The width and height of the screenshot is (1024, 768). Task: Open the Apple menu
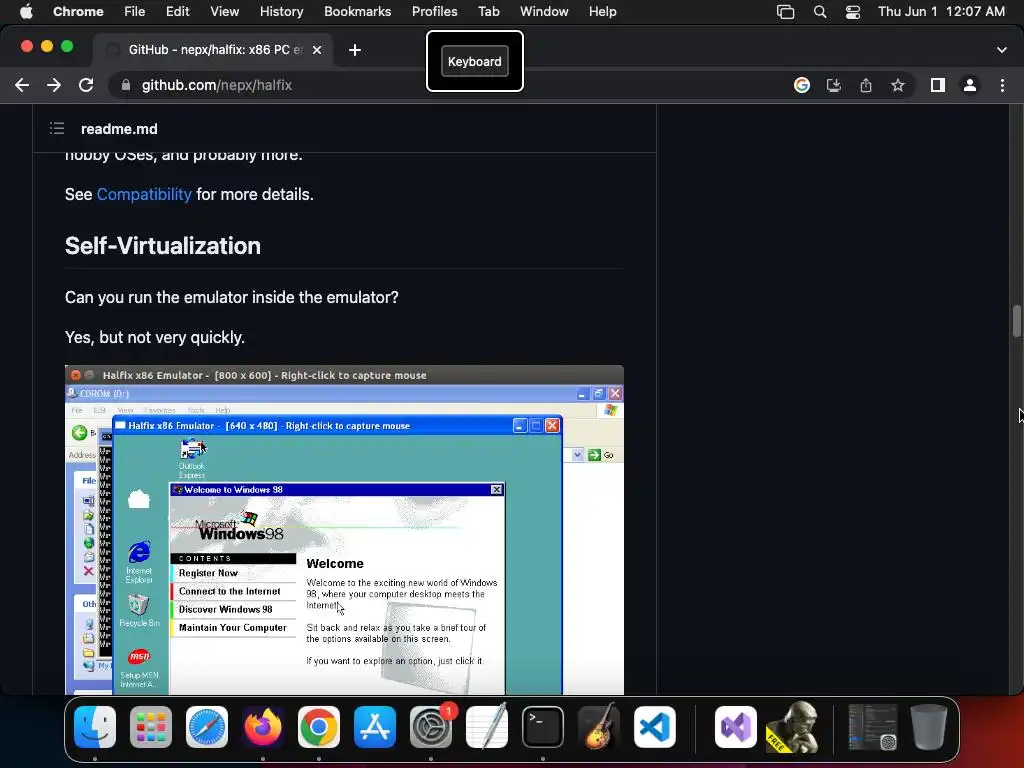click(26, 11)
